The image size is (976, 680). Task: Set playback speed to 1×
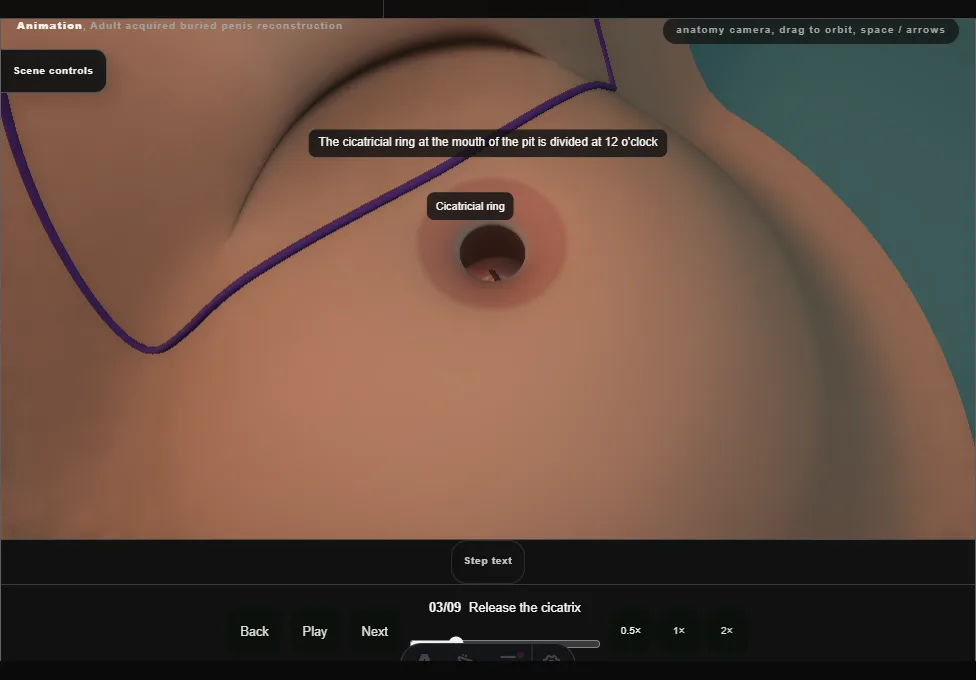point(678,631)
